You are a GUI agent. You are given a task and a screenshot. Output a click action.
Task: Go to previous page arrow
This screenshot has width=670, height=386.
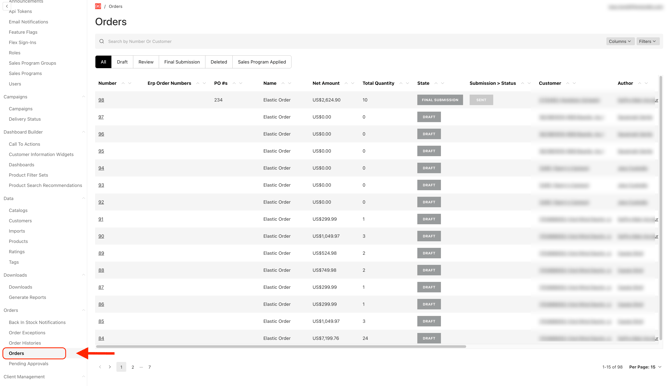(100, 367)
